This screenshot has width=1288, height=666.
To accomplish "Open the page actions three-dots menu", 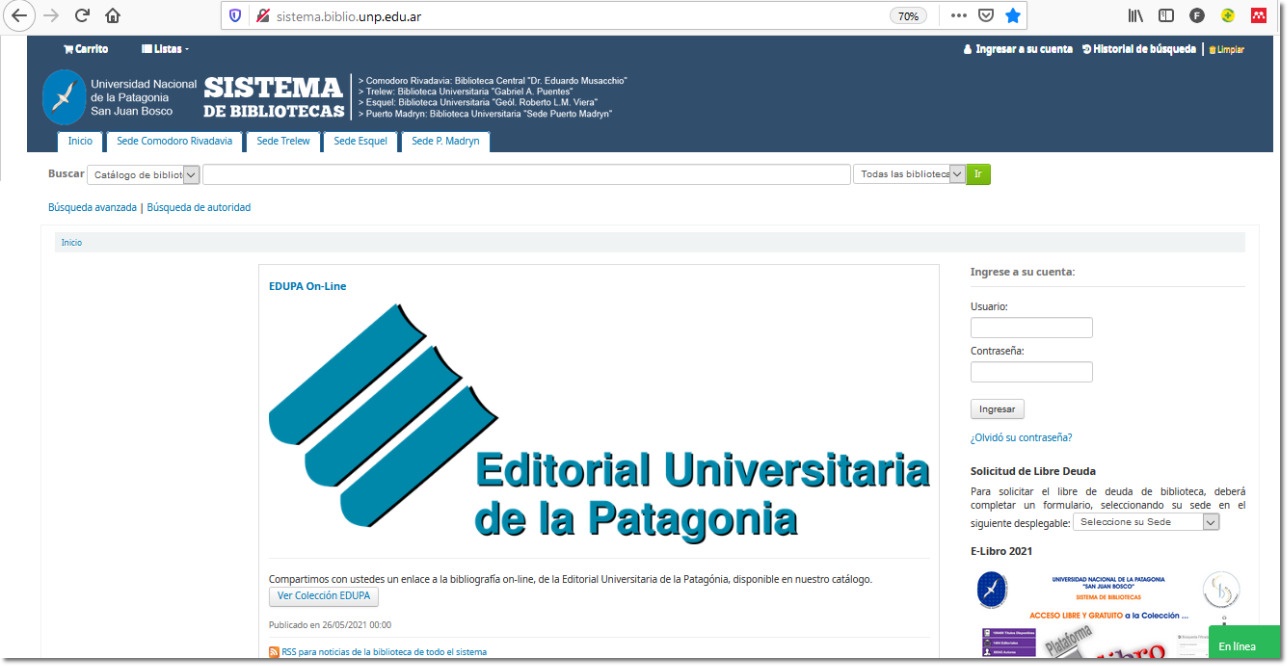I will point(958,16).
